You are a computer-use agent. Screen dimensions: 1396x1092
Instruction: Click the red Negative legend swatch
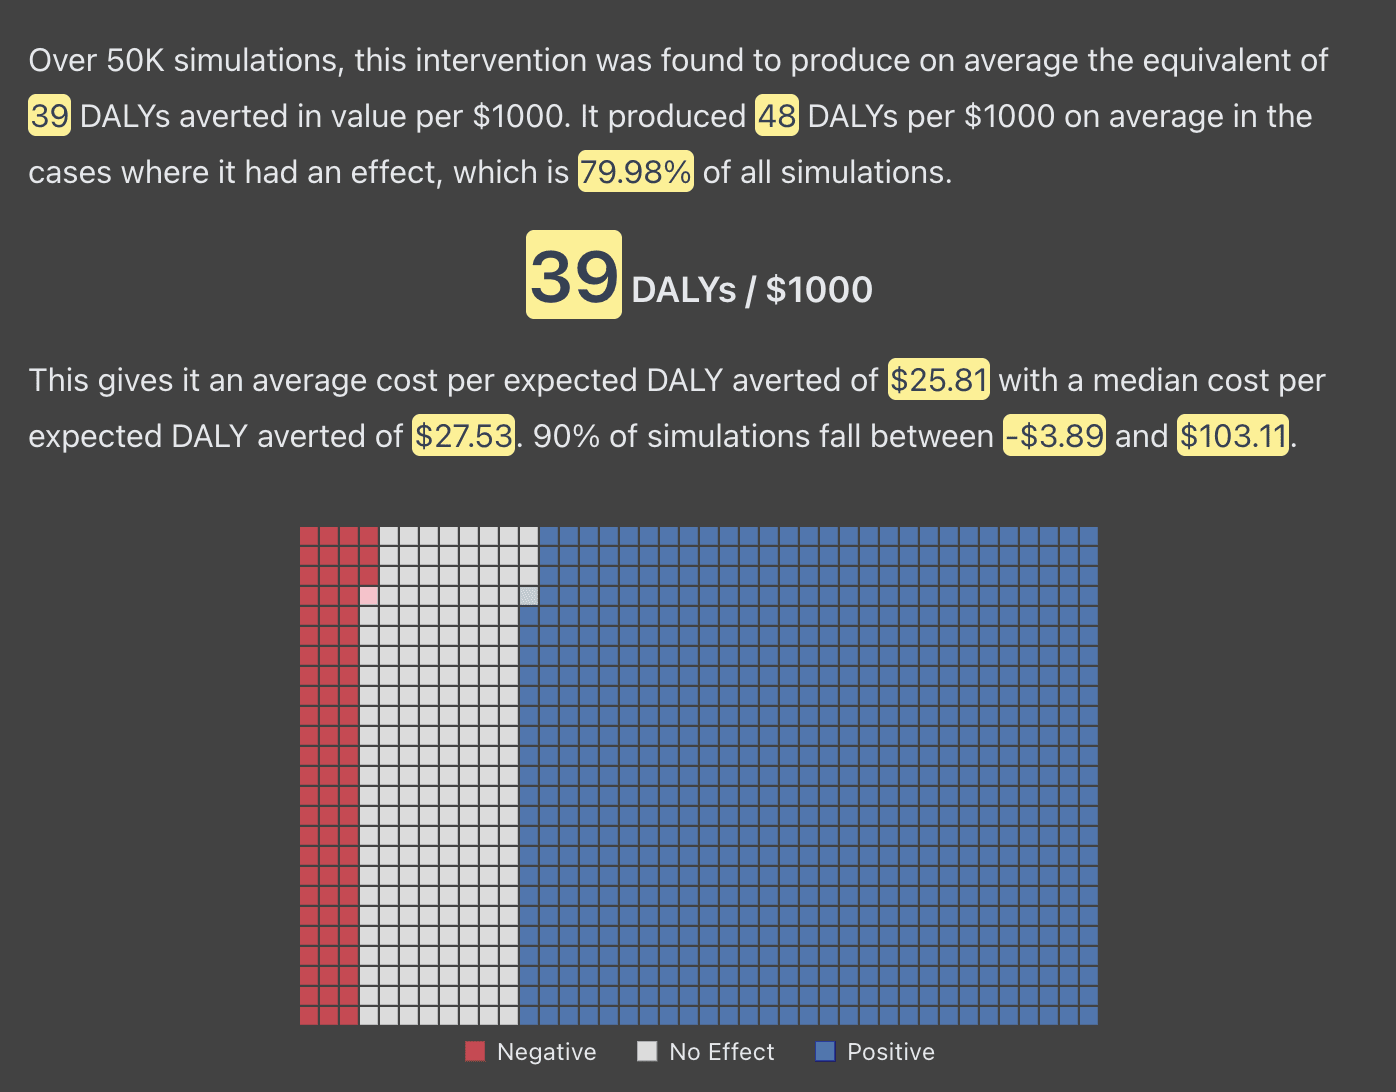pyautogui.click(x=475, y=1051)
